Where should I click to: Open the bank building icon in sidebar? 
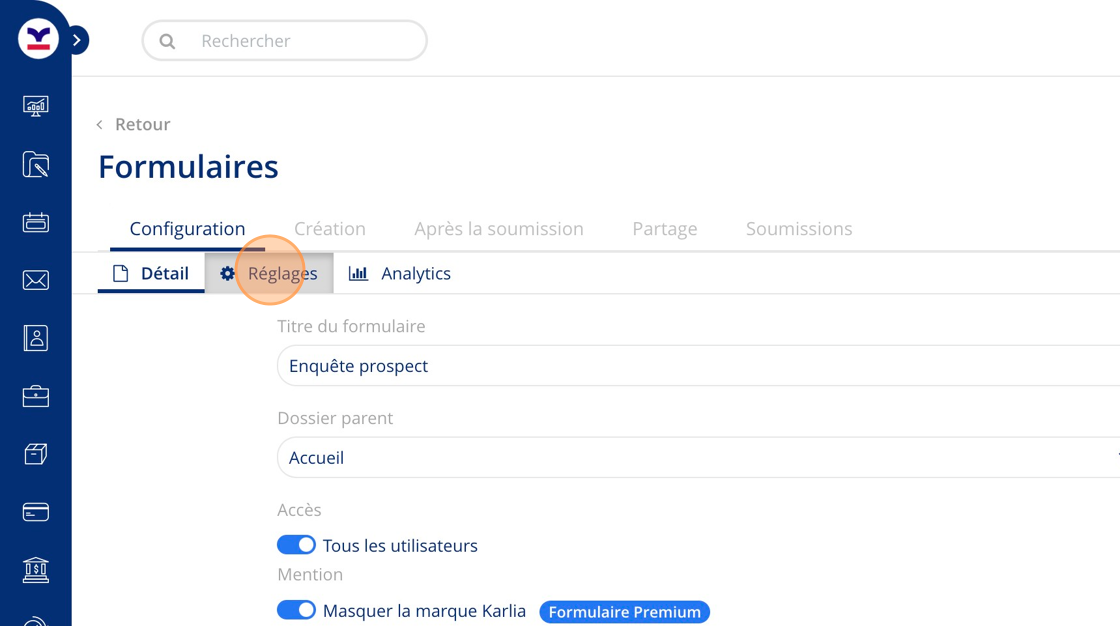click(x=36, y=570)
